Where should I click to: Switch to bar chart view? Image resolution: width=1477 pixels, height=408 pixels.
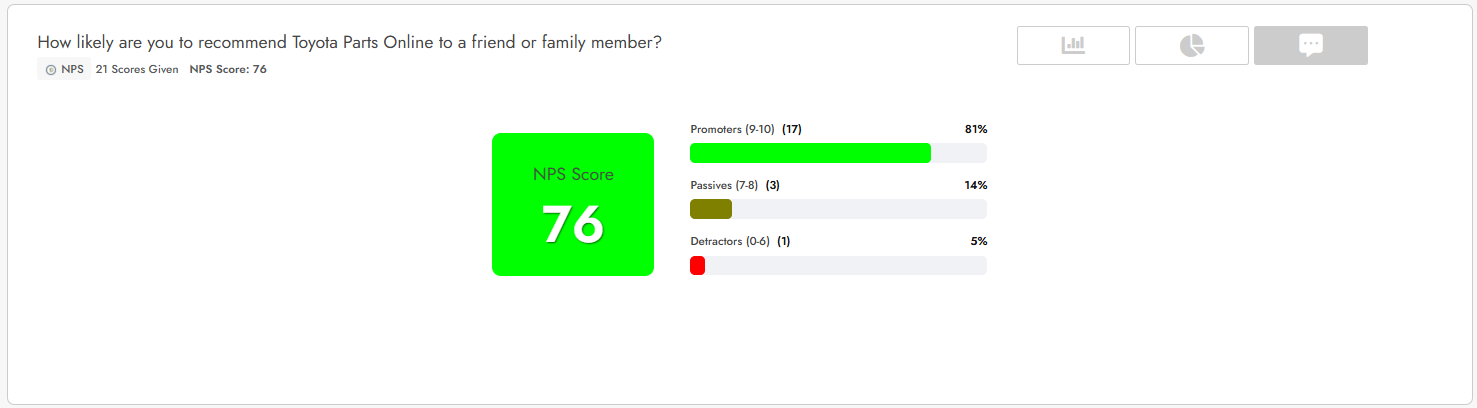coord(1073,45)
